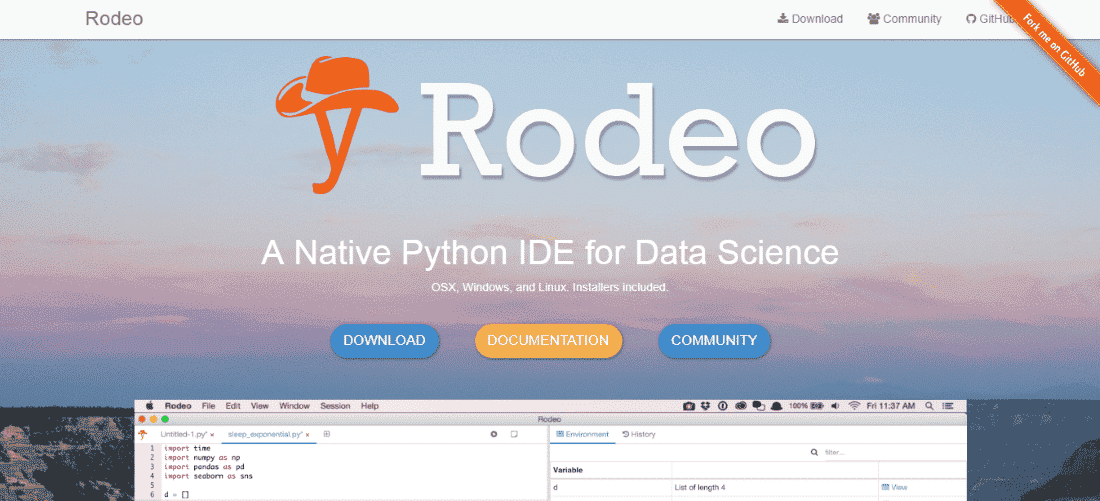Open the Session menu in the Rodeo menu bar

[x=335, y=406]
